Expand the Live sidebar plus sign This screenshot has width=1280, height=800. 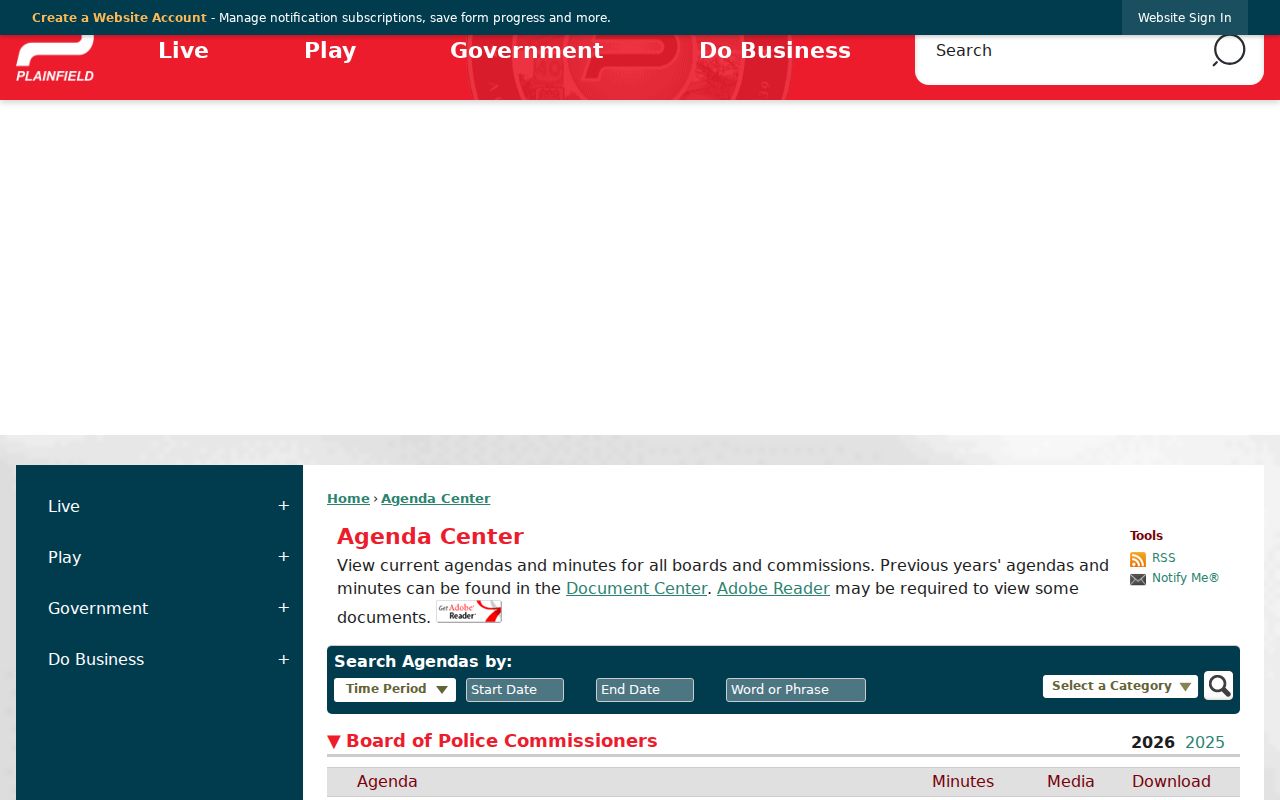[x=283, y=506]
